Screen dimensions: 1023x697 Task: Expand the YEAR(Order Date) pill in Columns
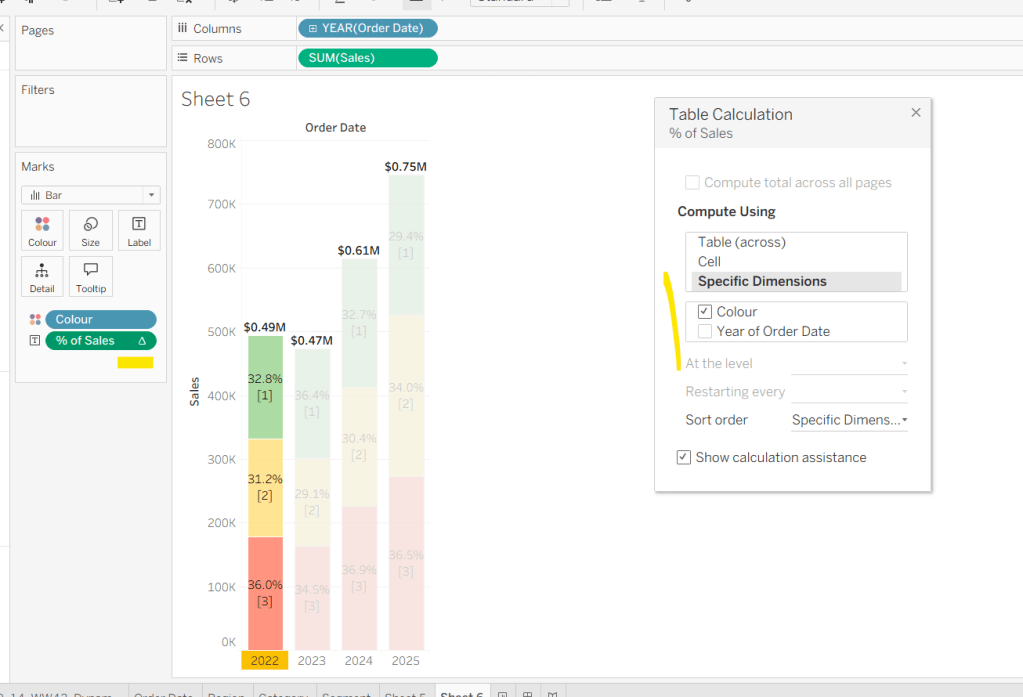(x=313, y=28)
